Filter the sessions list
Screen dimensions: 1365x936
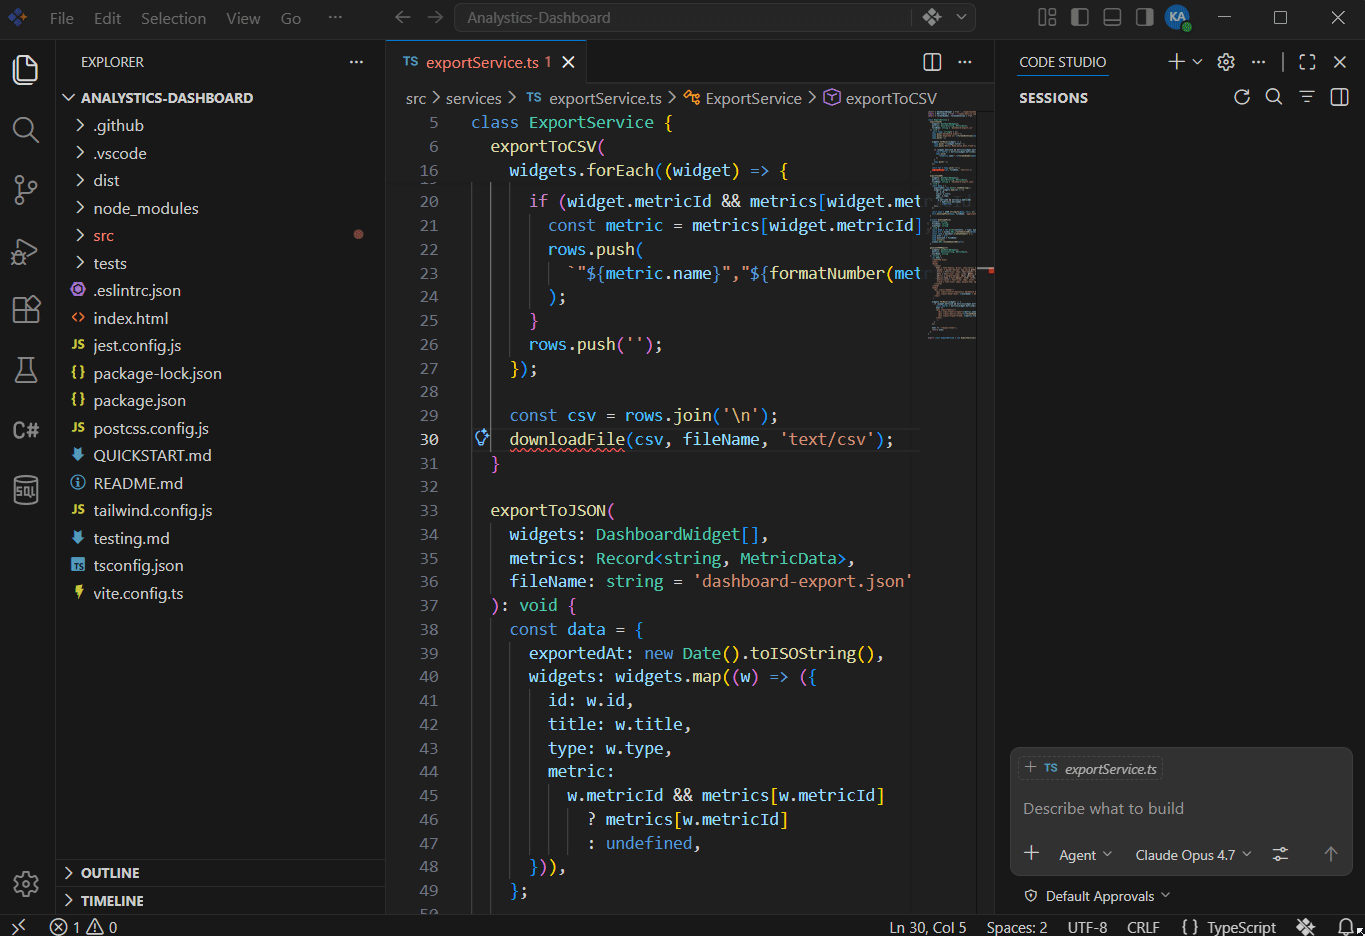coord(1307,97)
